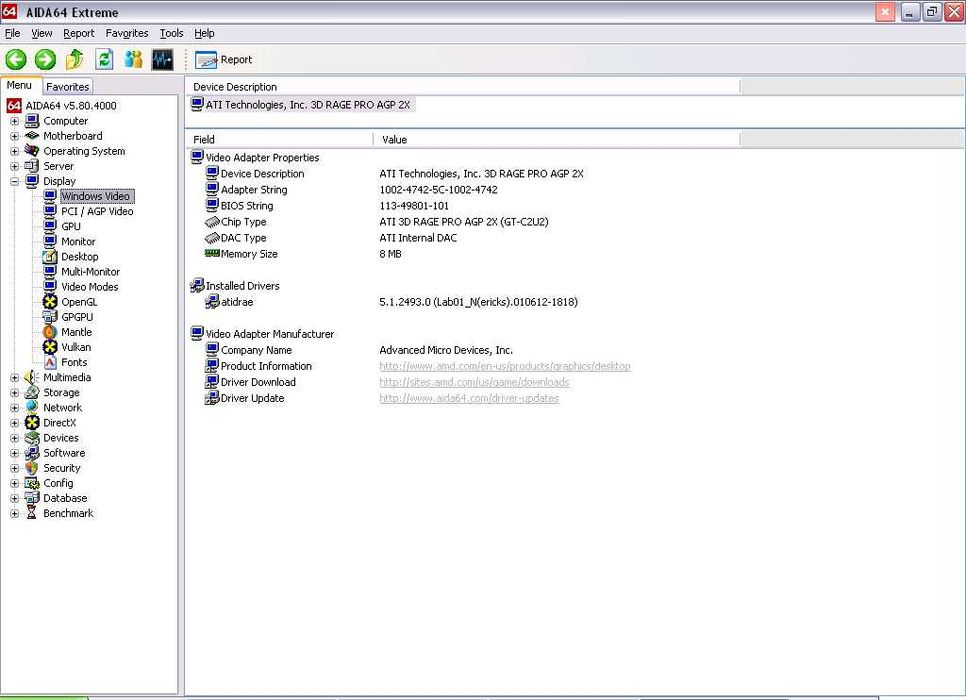The image size is (966, 700).
Task: Expand the Devices tree node
Action: 15,438
